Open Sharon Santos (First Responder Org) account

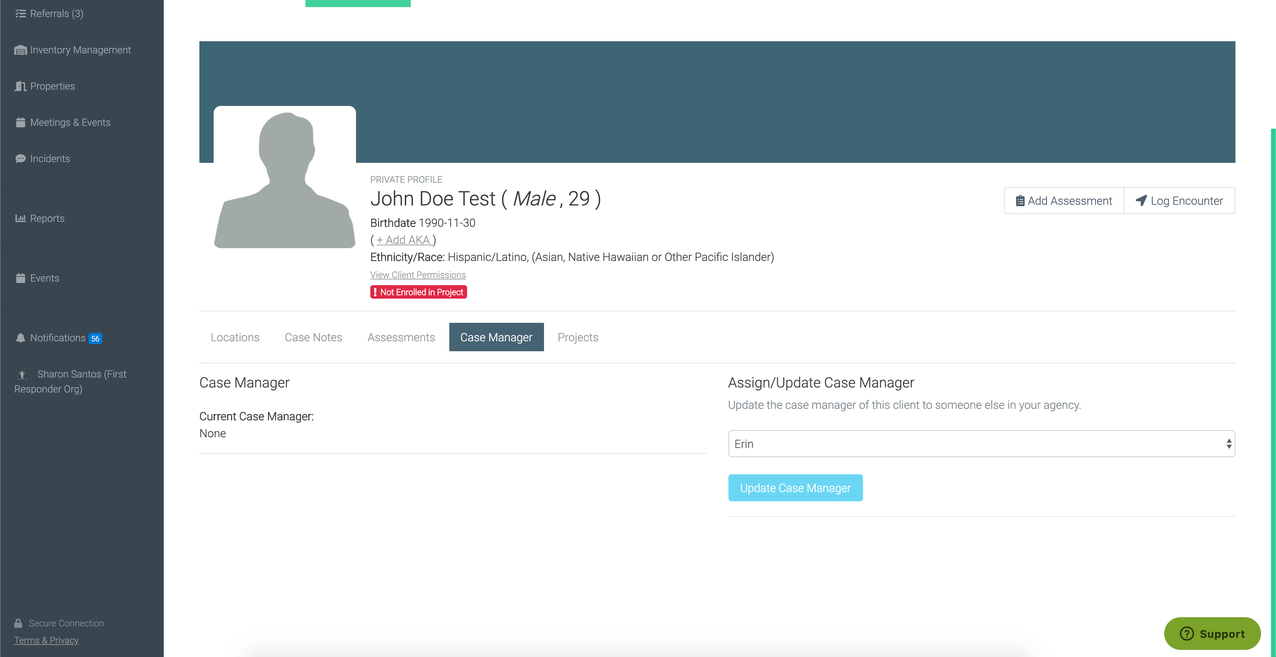pos(70,381)
